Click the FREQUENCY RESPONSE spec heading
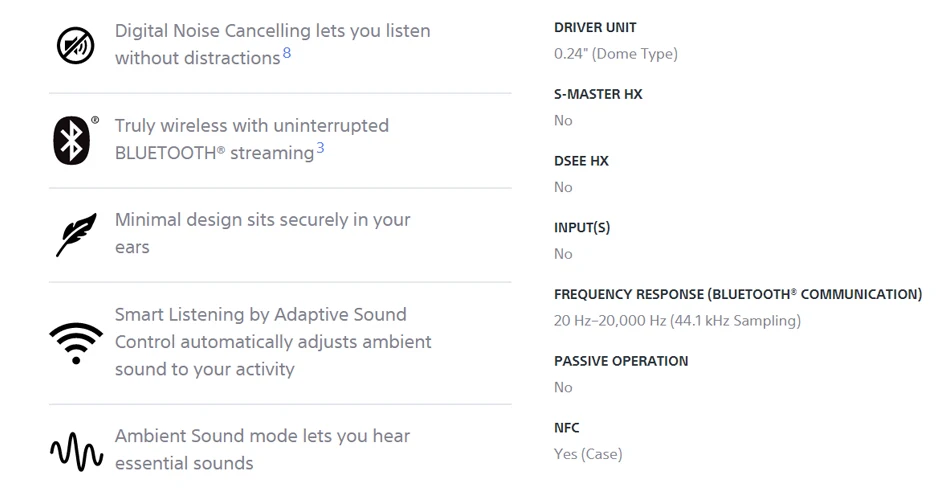Viewport: 950px width, 491px height. click(x=737, y=294)
